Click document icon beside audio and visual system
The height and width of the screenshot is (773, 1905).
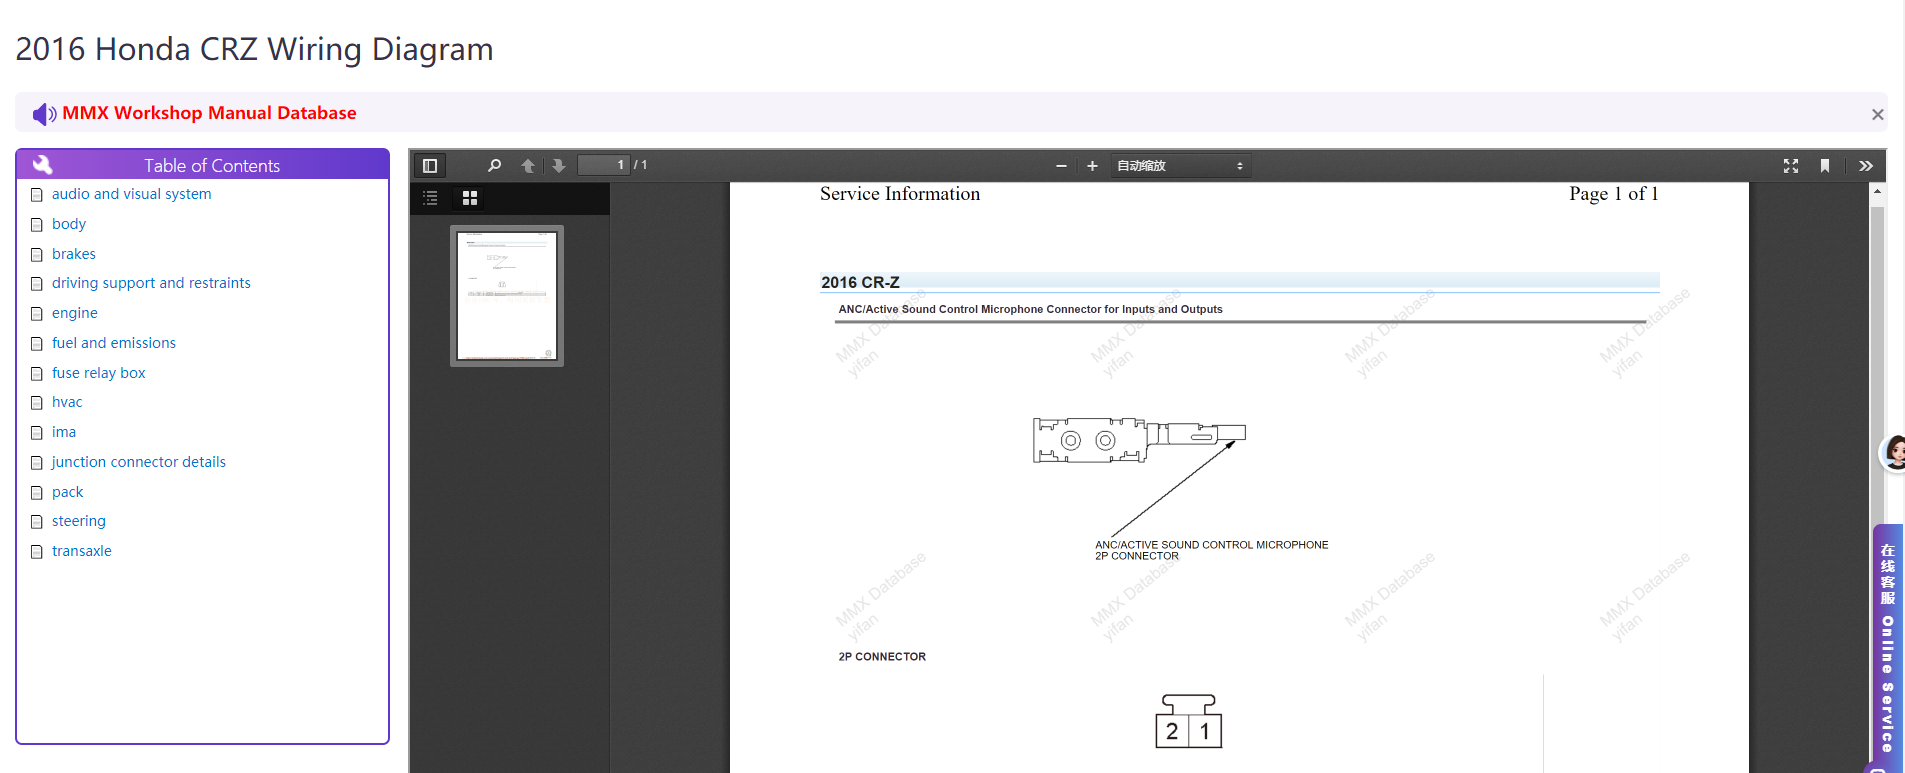coord(37,195)
